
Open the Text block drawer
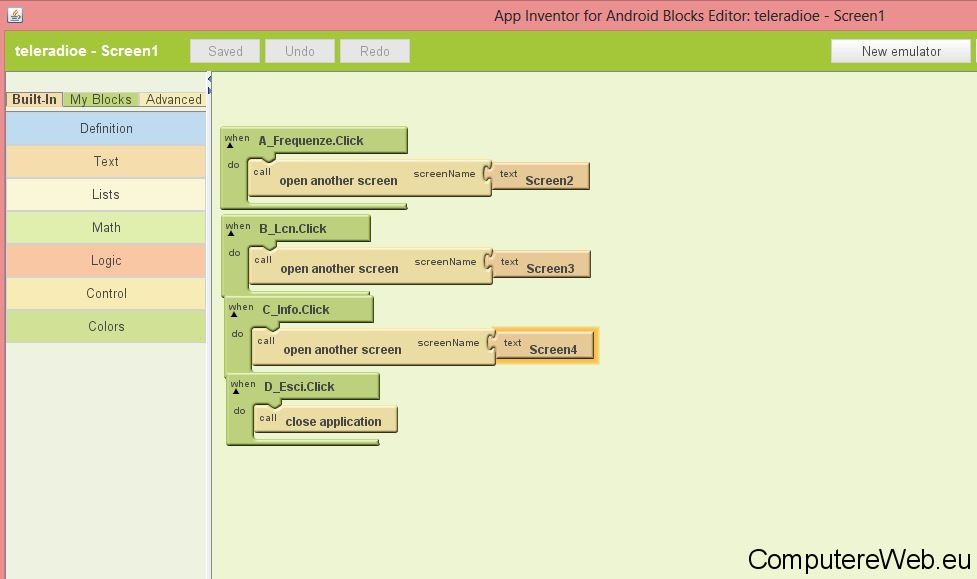pyautogui.click(x=106, y=161)
